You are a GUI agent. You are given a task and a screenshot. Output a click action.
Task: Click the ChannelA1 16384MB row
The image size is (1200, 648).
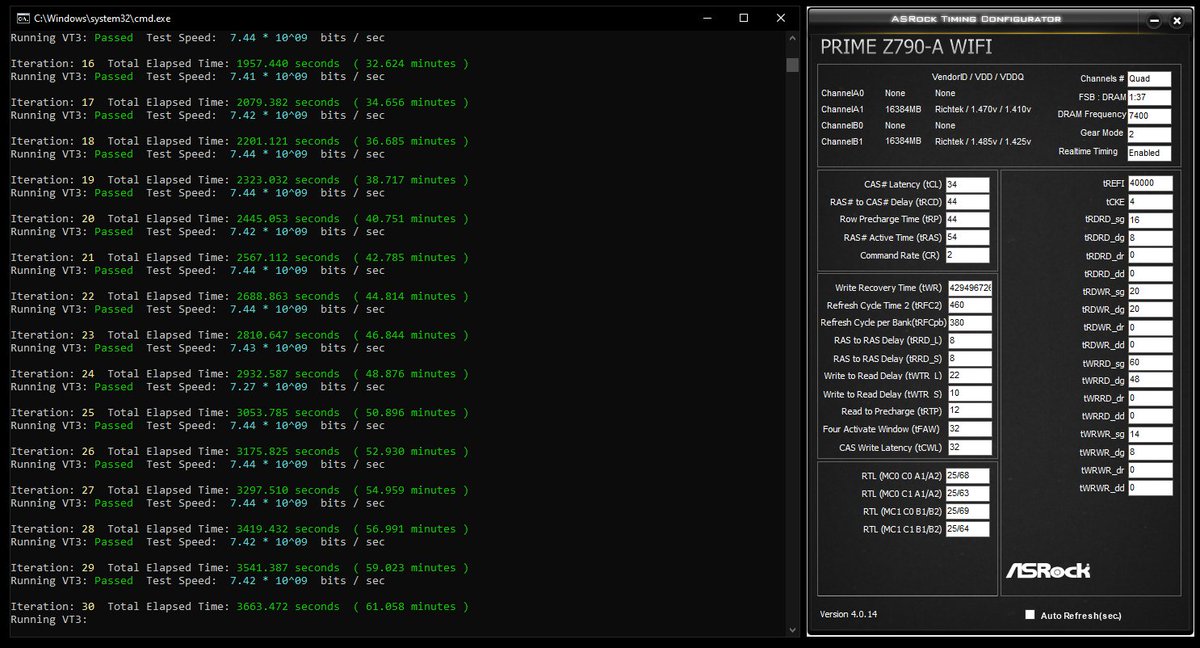pos(926,109)
